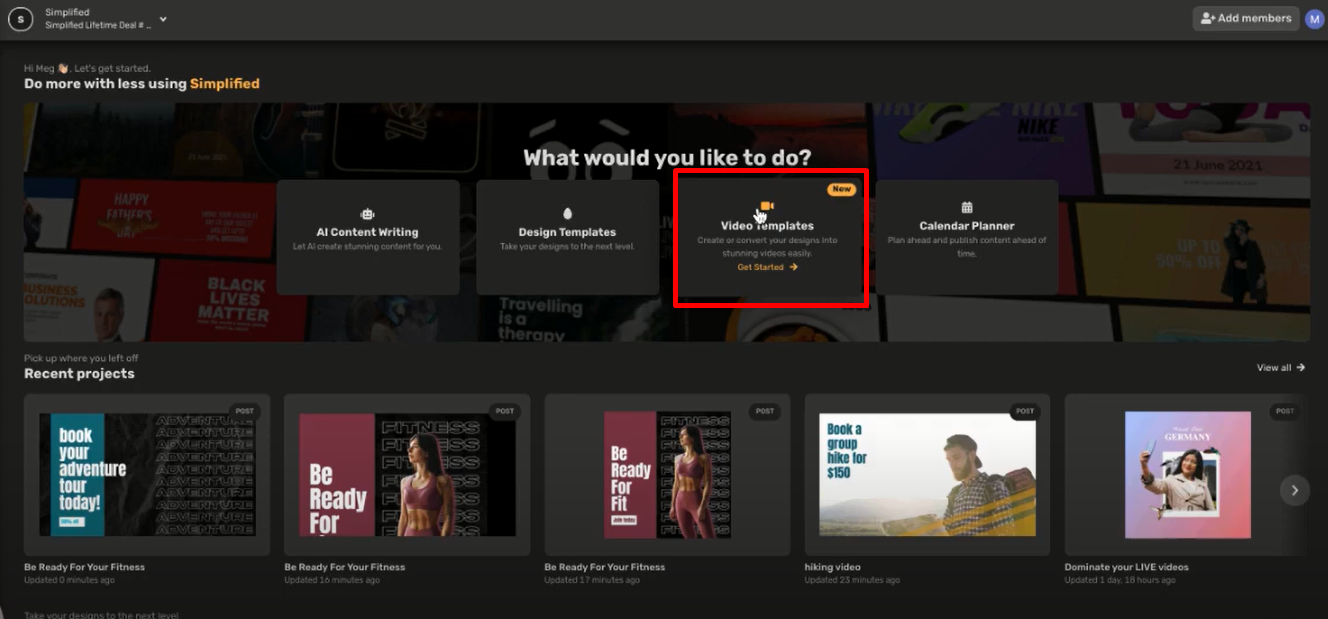
Task: Click the Add members button
Action: point(1246,18)
